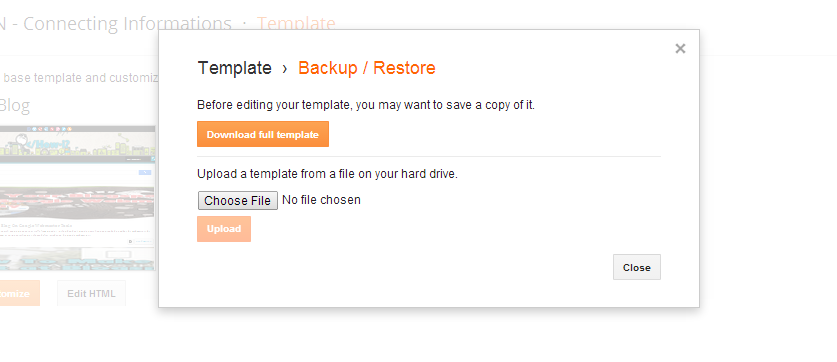This screenshot has width=837, height=362.
Task: Click the breadcrumb chevron after Template
Action: 285,68
